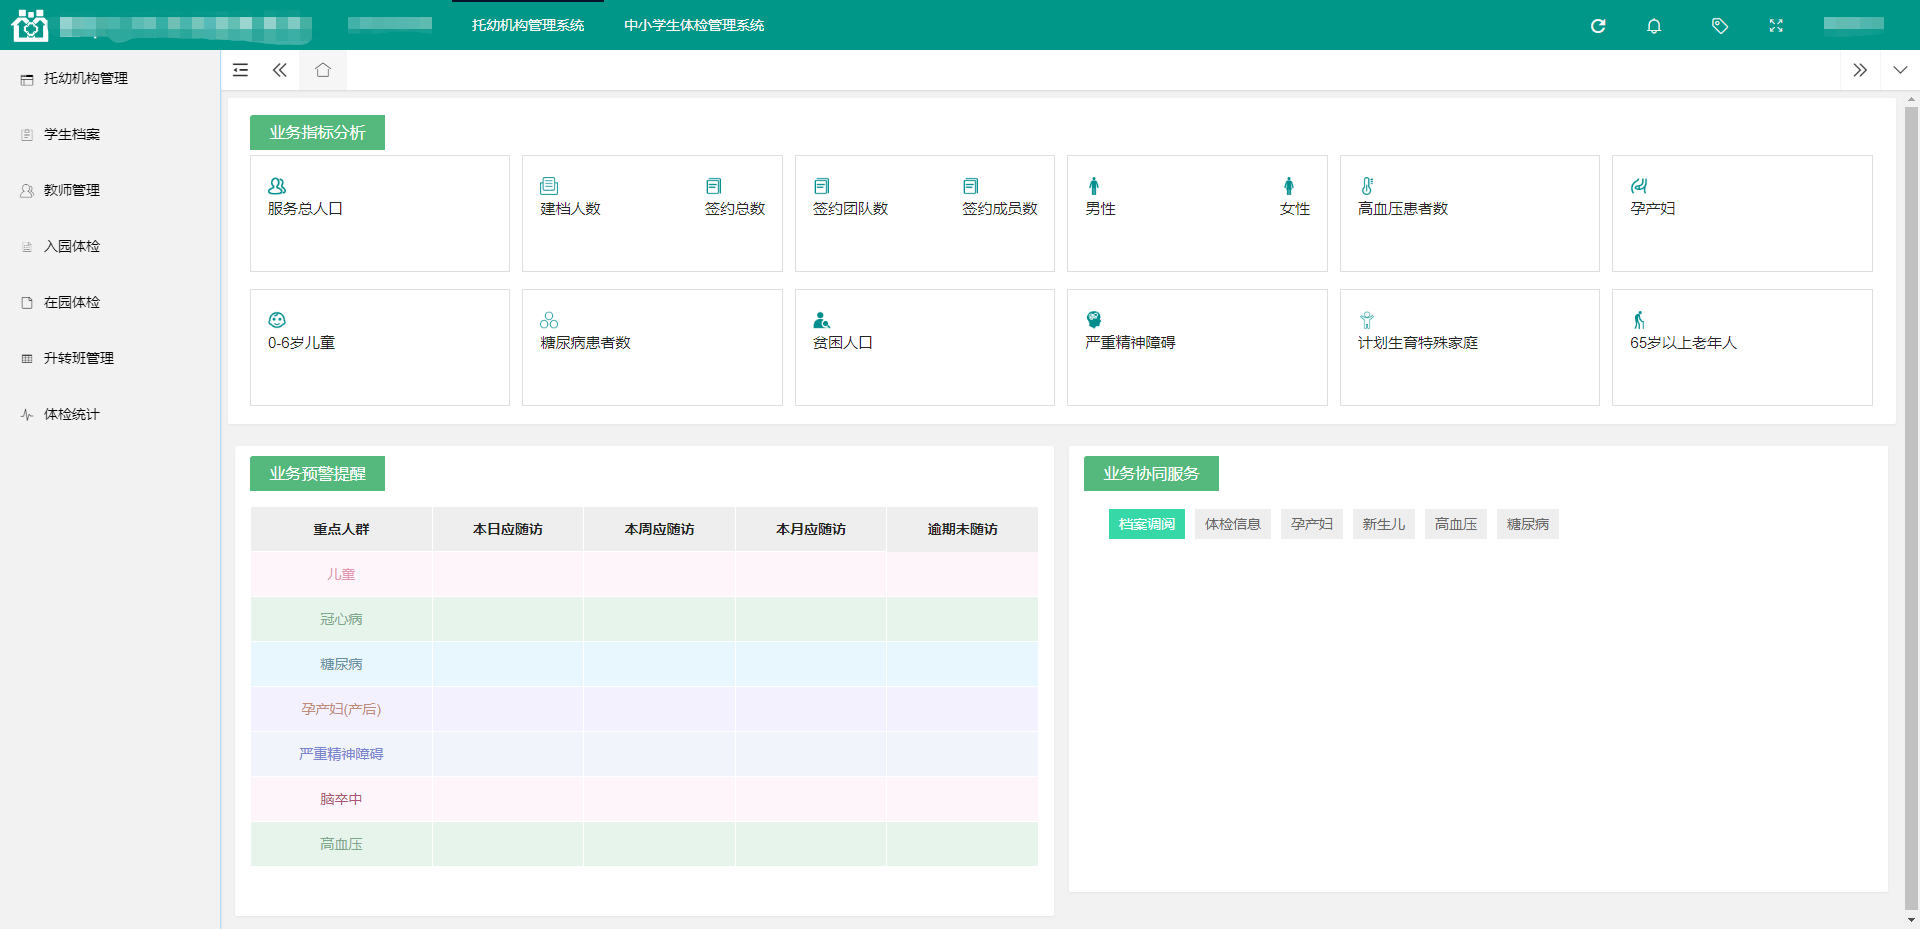The height and width of the screenshot is (929, 1920).
Task: Click the 严重精神障碍 head icon
Action: pyautogui.click(x=1094, y=320)
